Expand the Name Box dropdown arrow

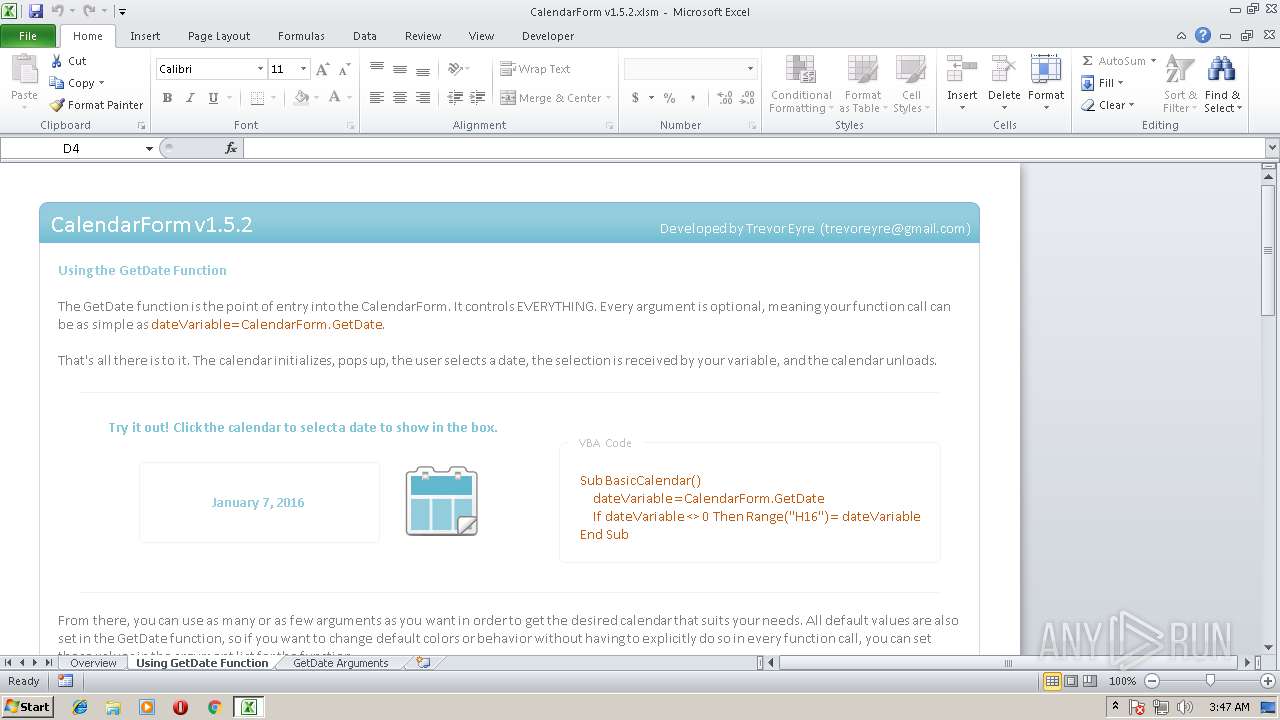click(149, 148)
